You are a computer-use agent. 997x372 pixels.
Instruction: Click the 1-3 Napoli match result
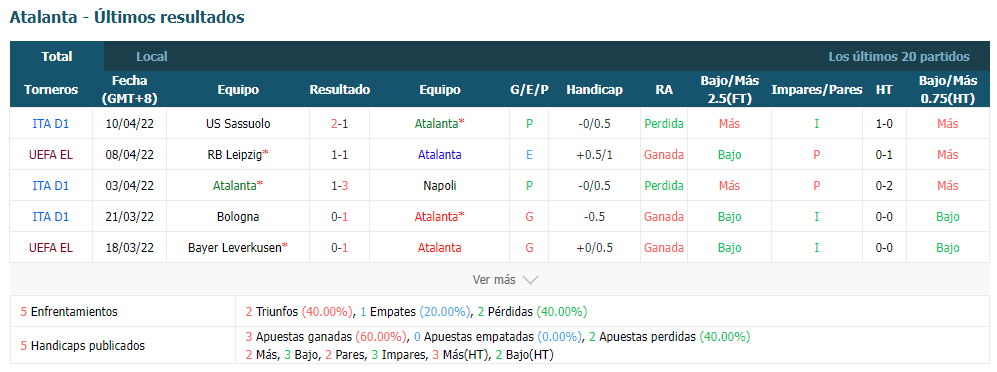pyautogui.click(x=340, y=186)
